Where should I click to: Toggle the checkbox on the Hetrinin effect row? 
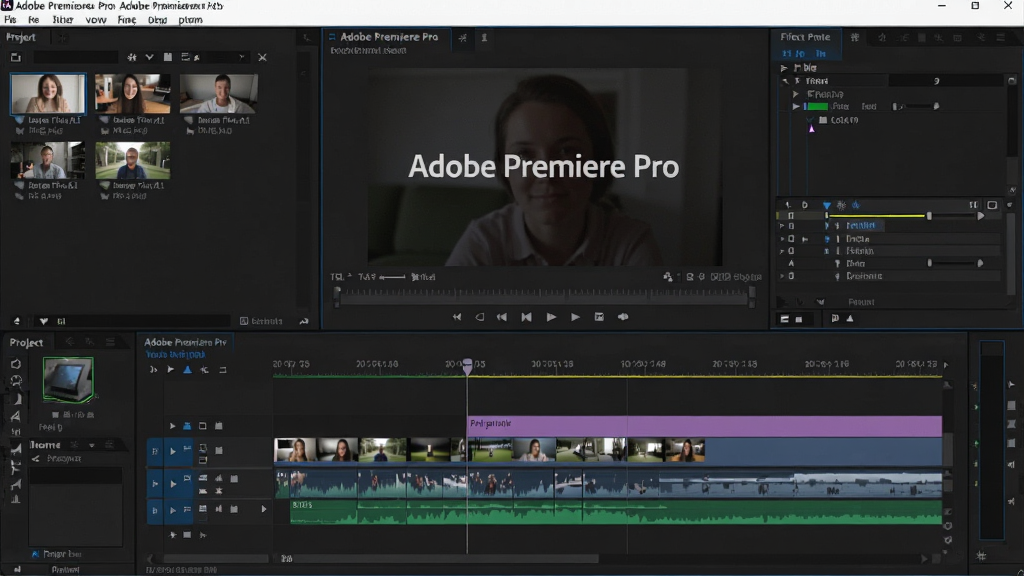pos(791,251)
